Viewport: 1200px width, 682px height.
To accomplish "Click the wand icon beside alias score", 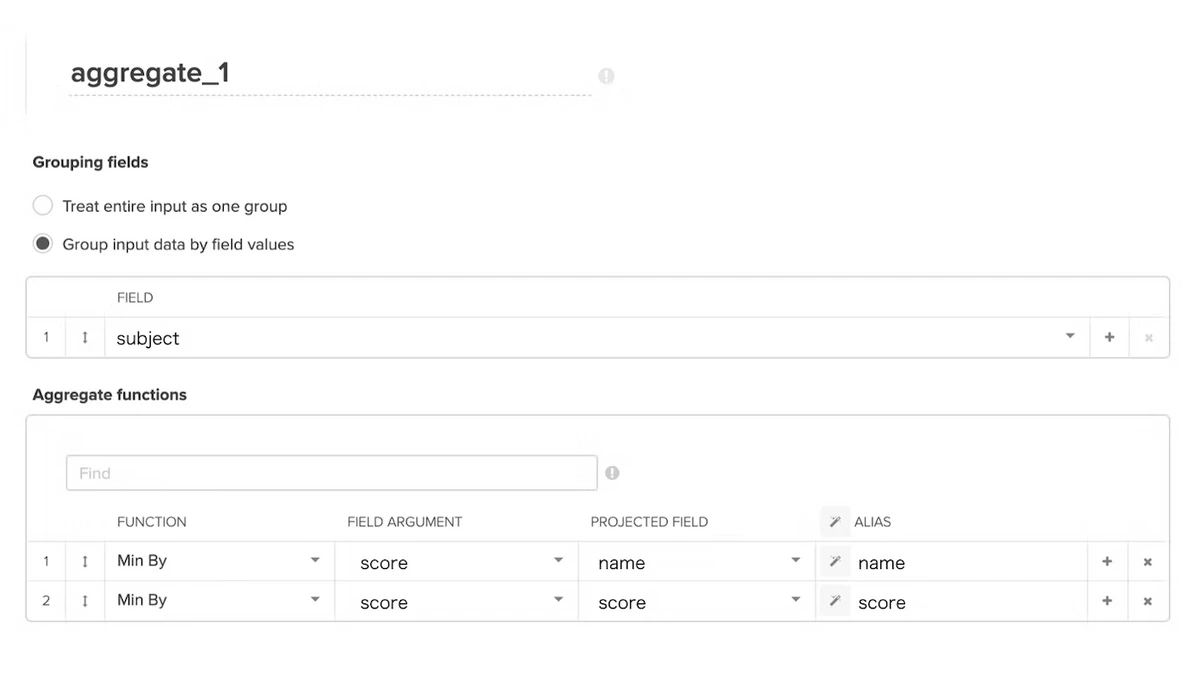I will 834,602.
